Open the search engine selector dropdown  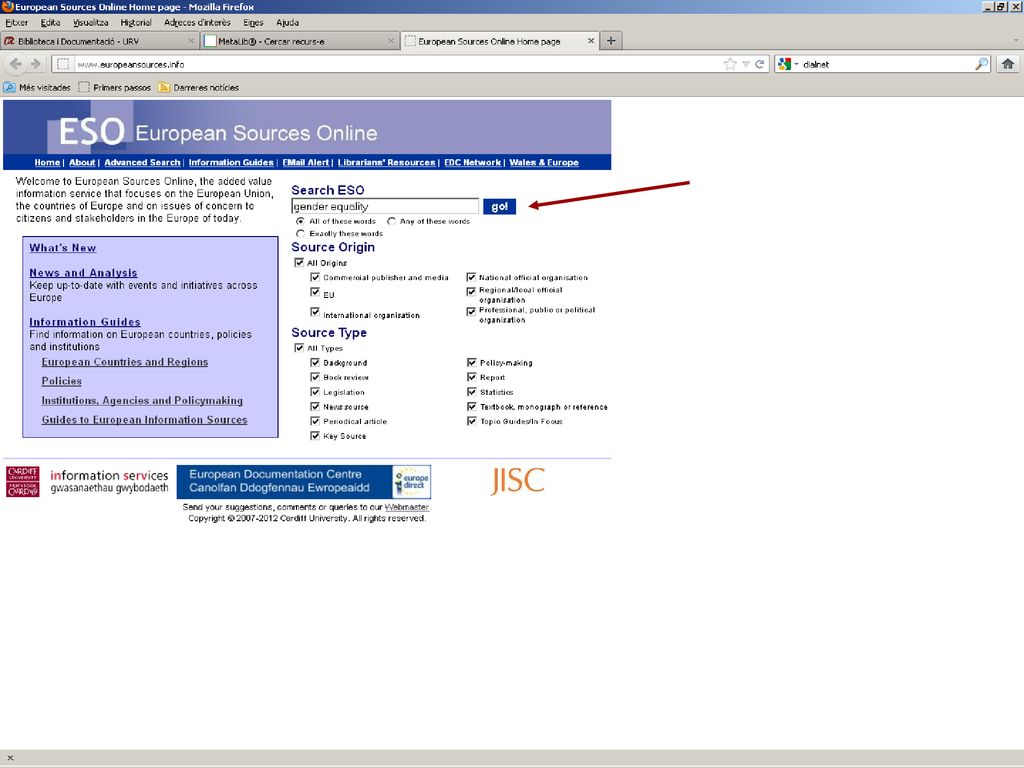pyautogui.click(x=789, y=64)
